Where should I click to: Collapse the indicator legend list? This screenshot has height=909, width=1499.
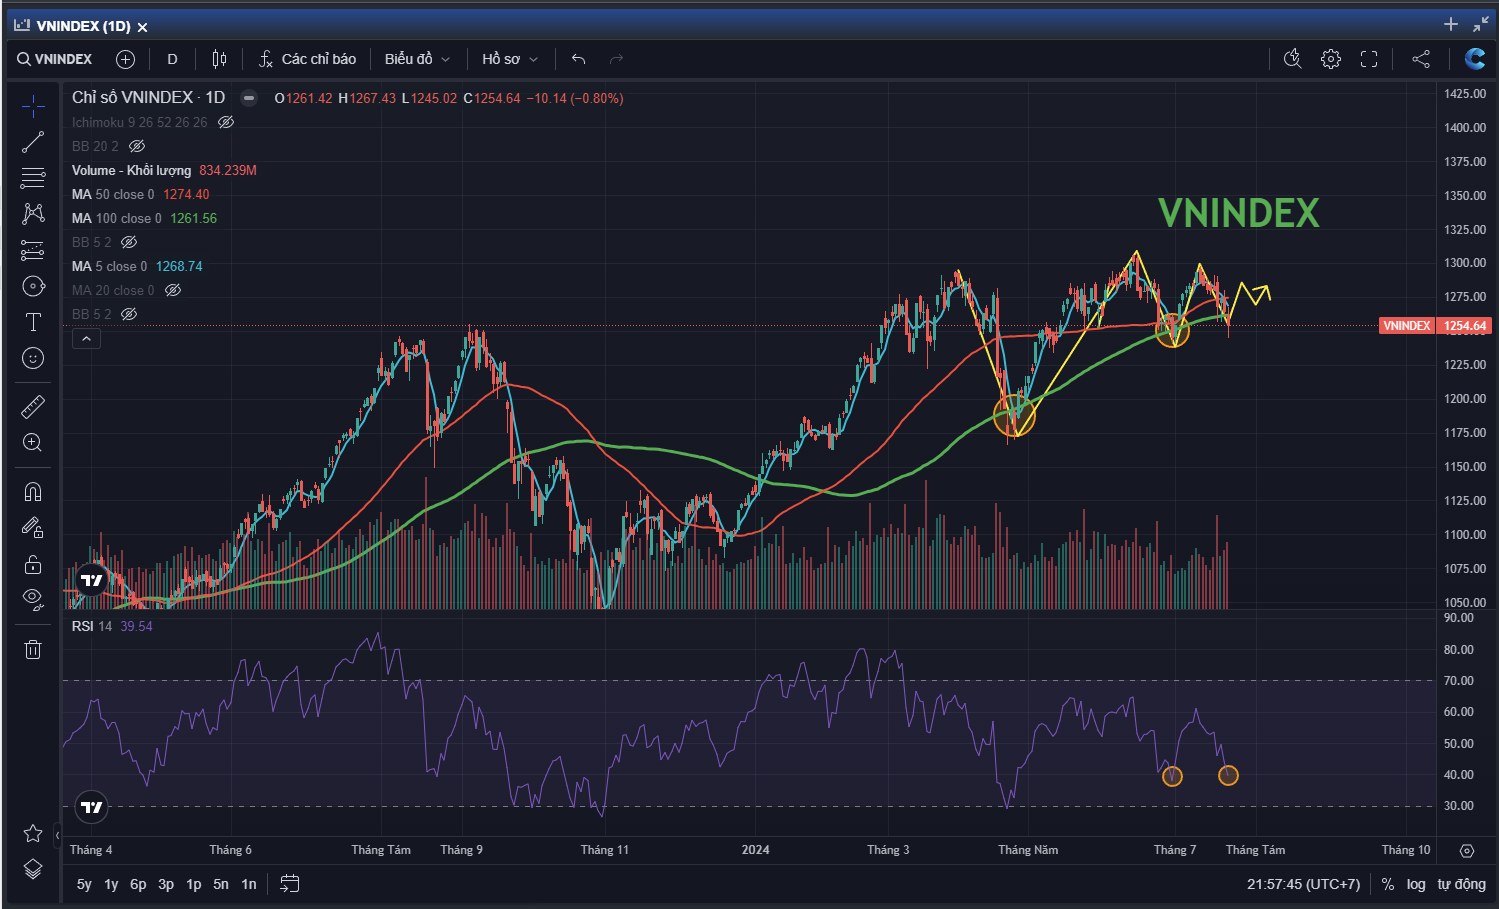click(86, 339)
